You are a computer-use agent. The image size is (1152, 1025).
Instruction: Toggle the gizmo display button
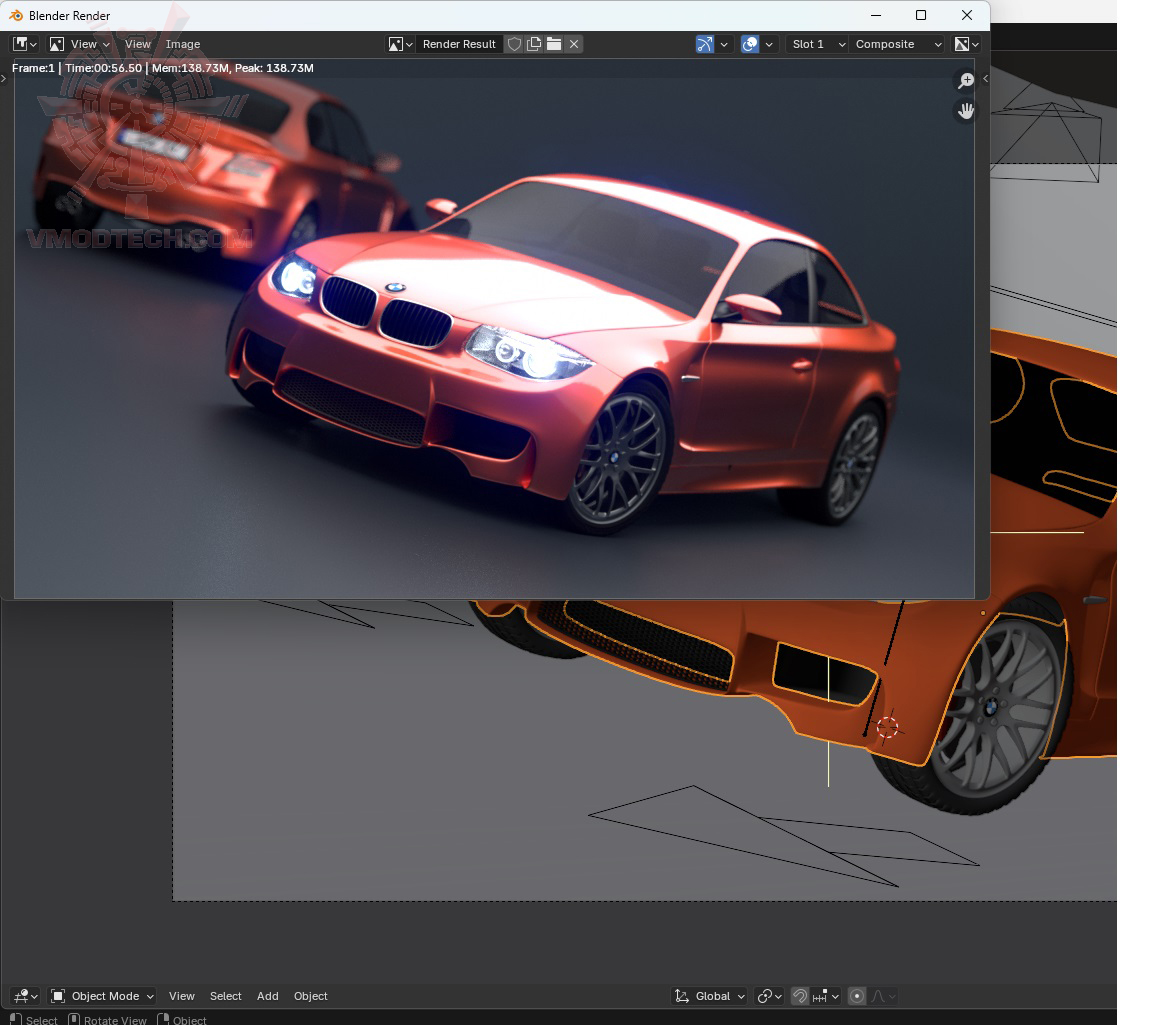pos(705,44)
